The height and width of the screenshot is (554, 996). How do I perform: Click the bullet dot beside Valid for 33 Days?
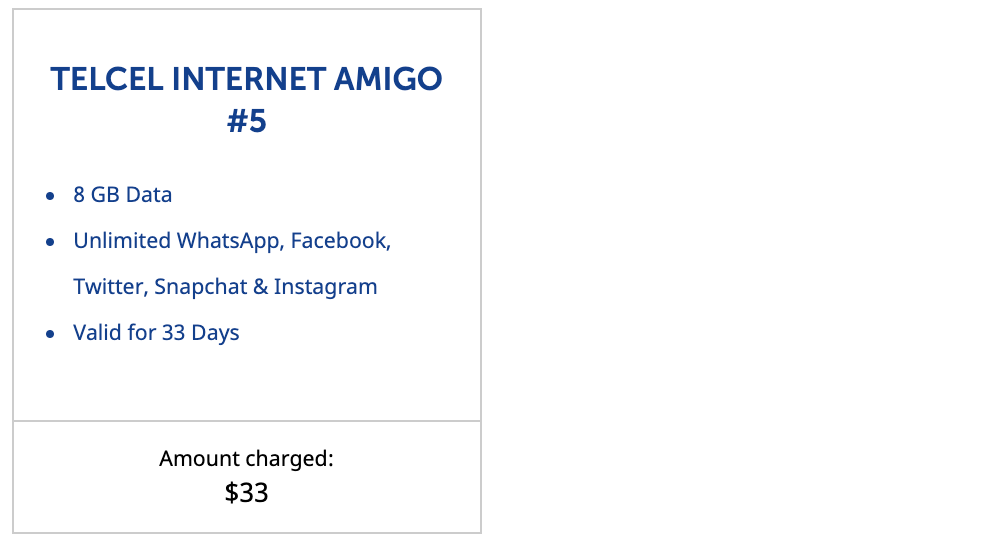pos(50,334)
